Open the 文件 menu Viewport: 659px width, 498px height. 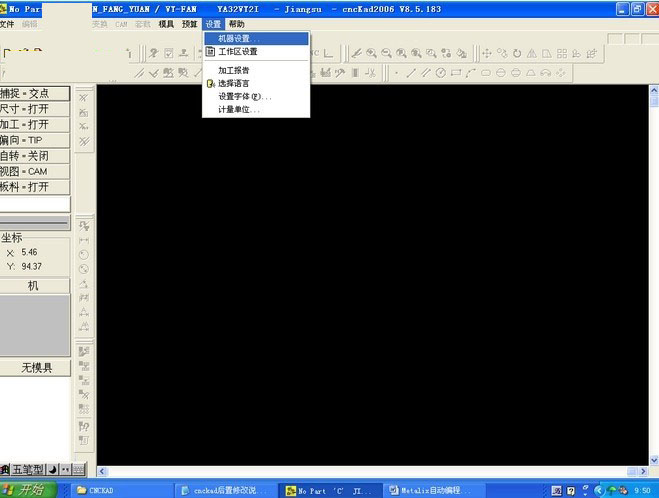7,24
